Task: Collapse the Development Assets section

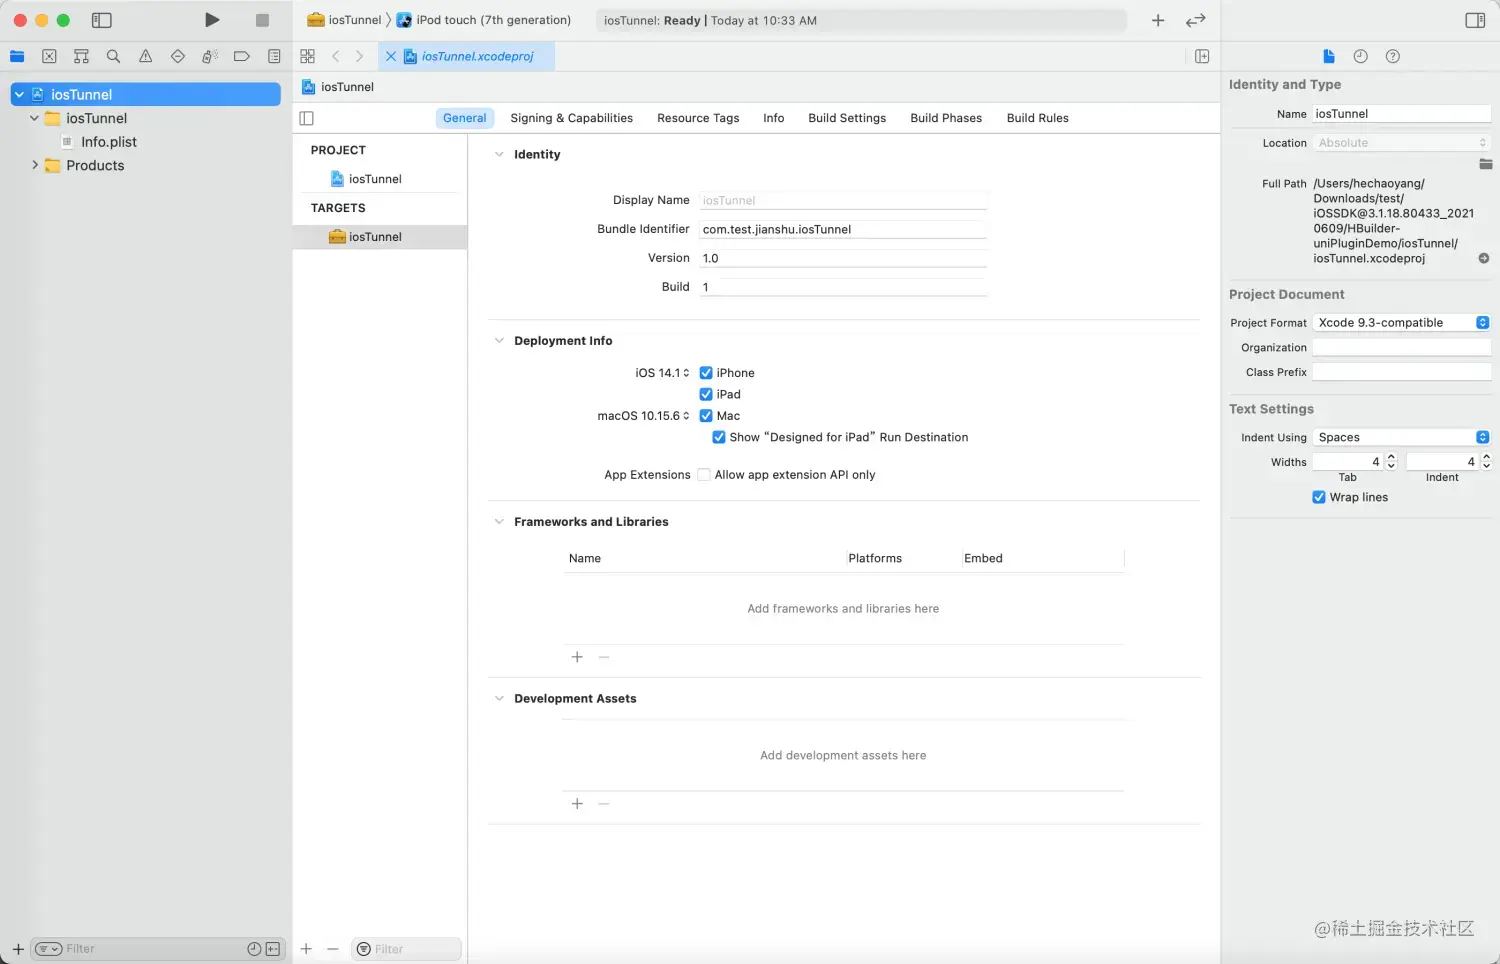Action: pyautogui.click(x=499, y=699)
